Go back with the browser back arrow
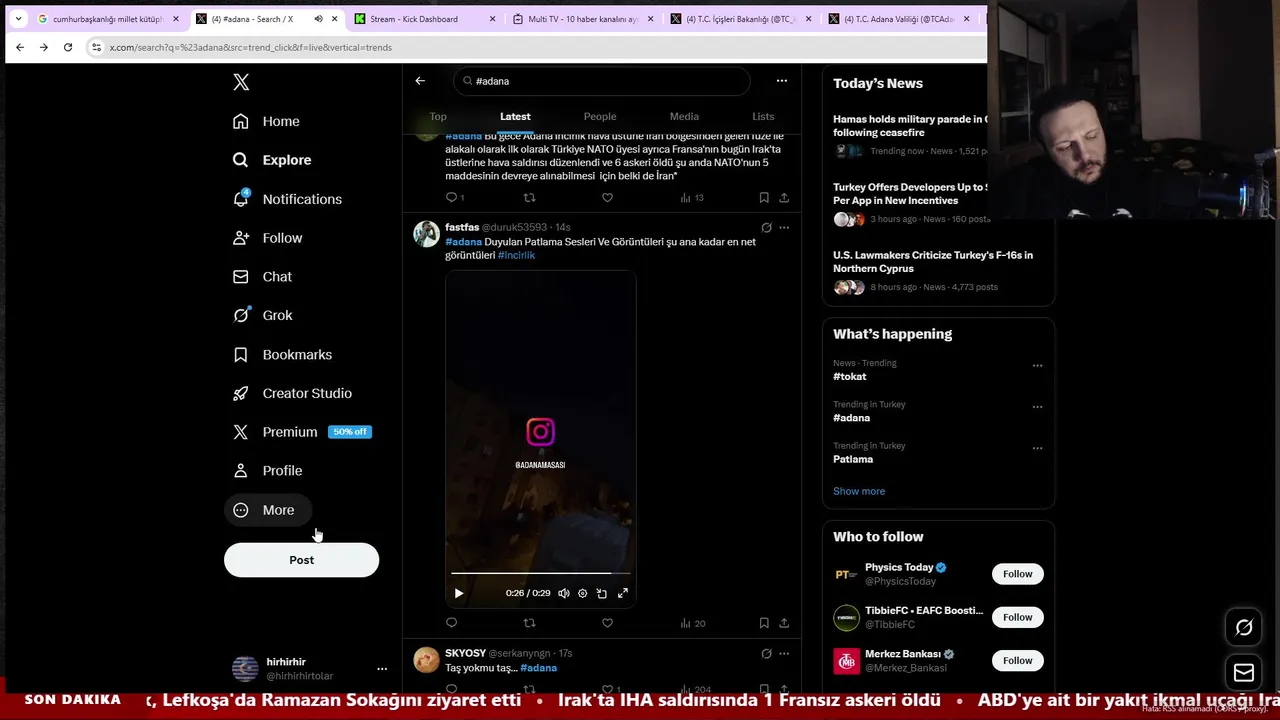 (20, 47)
